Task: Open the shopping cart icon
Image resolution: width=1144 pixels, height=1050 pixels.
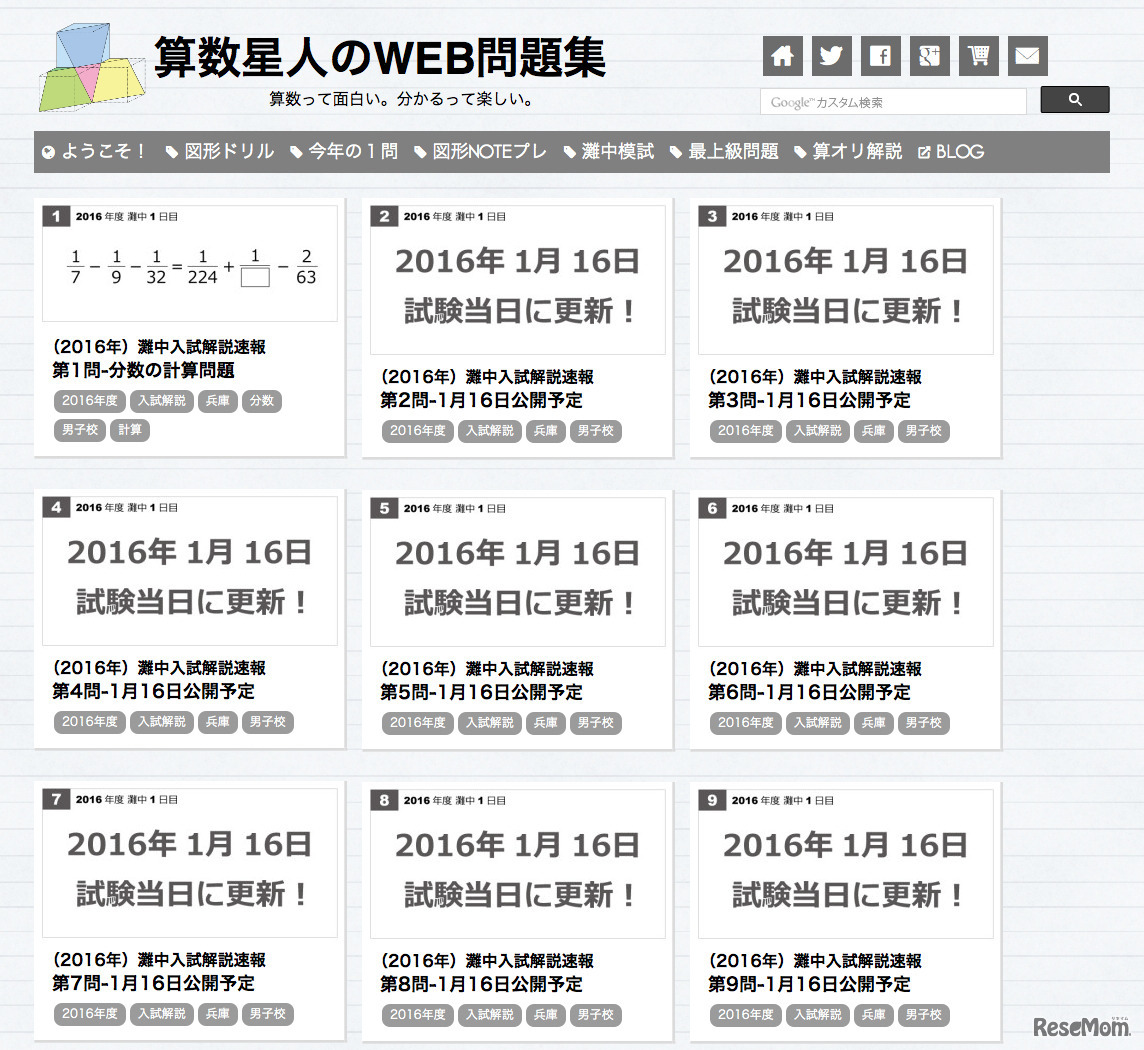Action: [x=978, y=56]
